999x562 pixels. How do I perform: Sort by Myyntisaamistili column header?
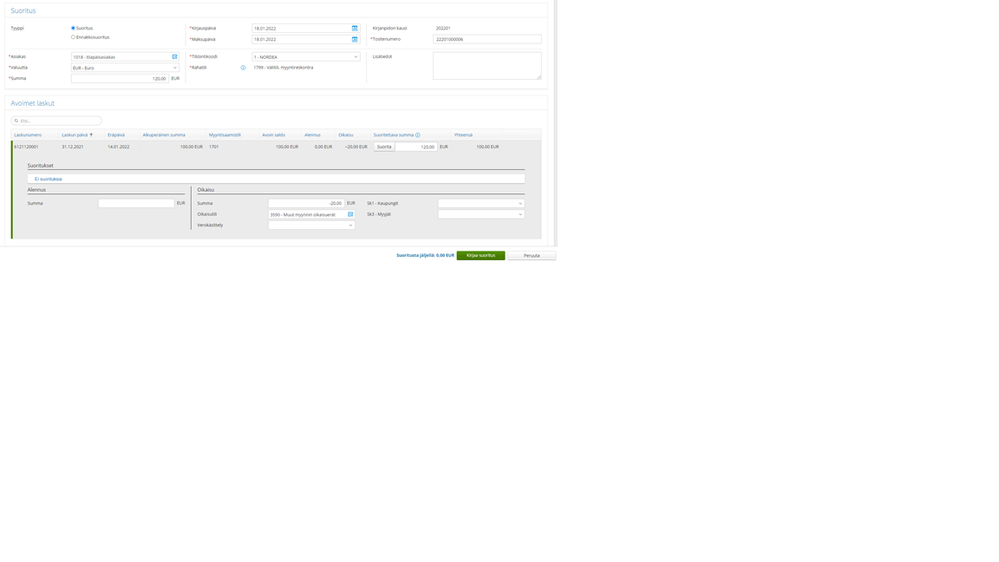pos(225,135)
